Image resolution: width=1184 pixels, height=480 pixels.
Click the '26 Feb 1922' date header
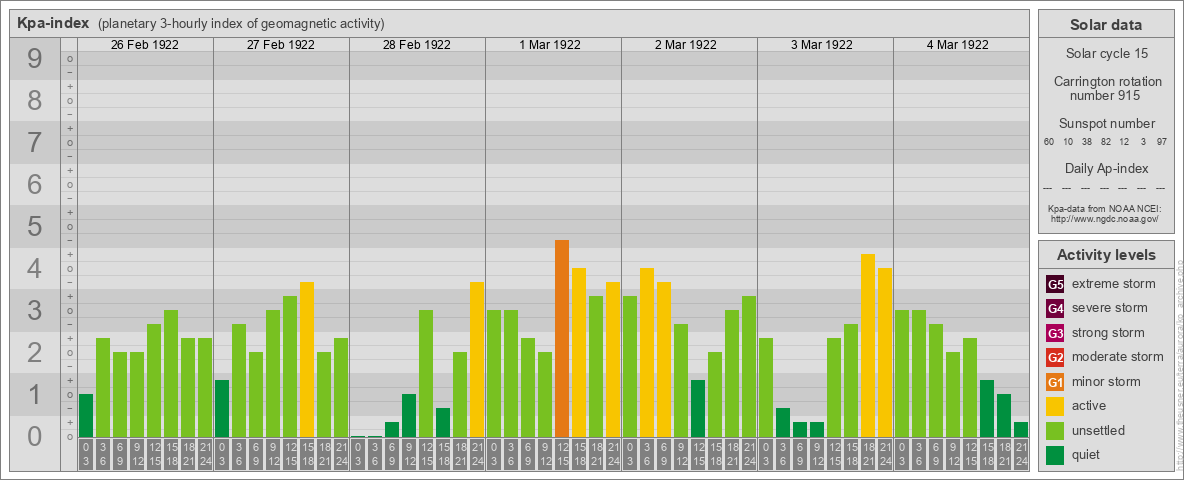(145, 45)
